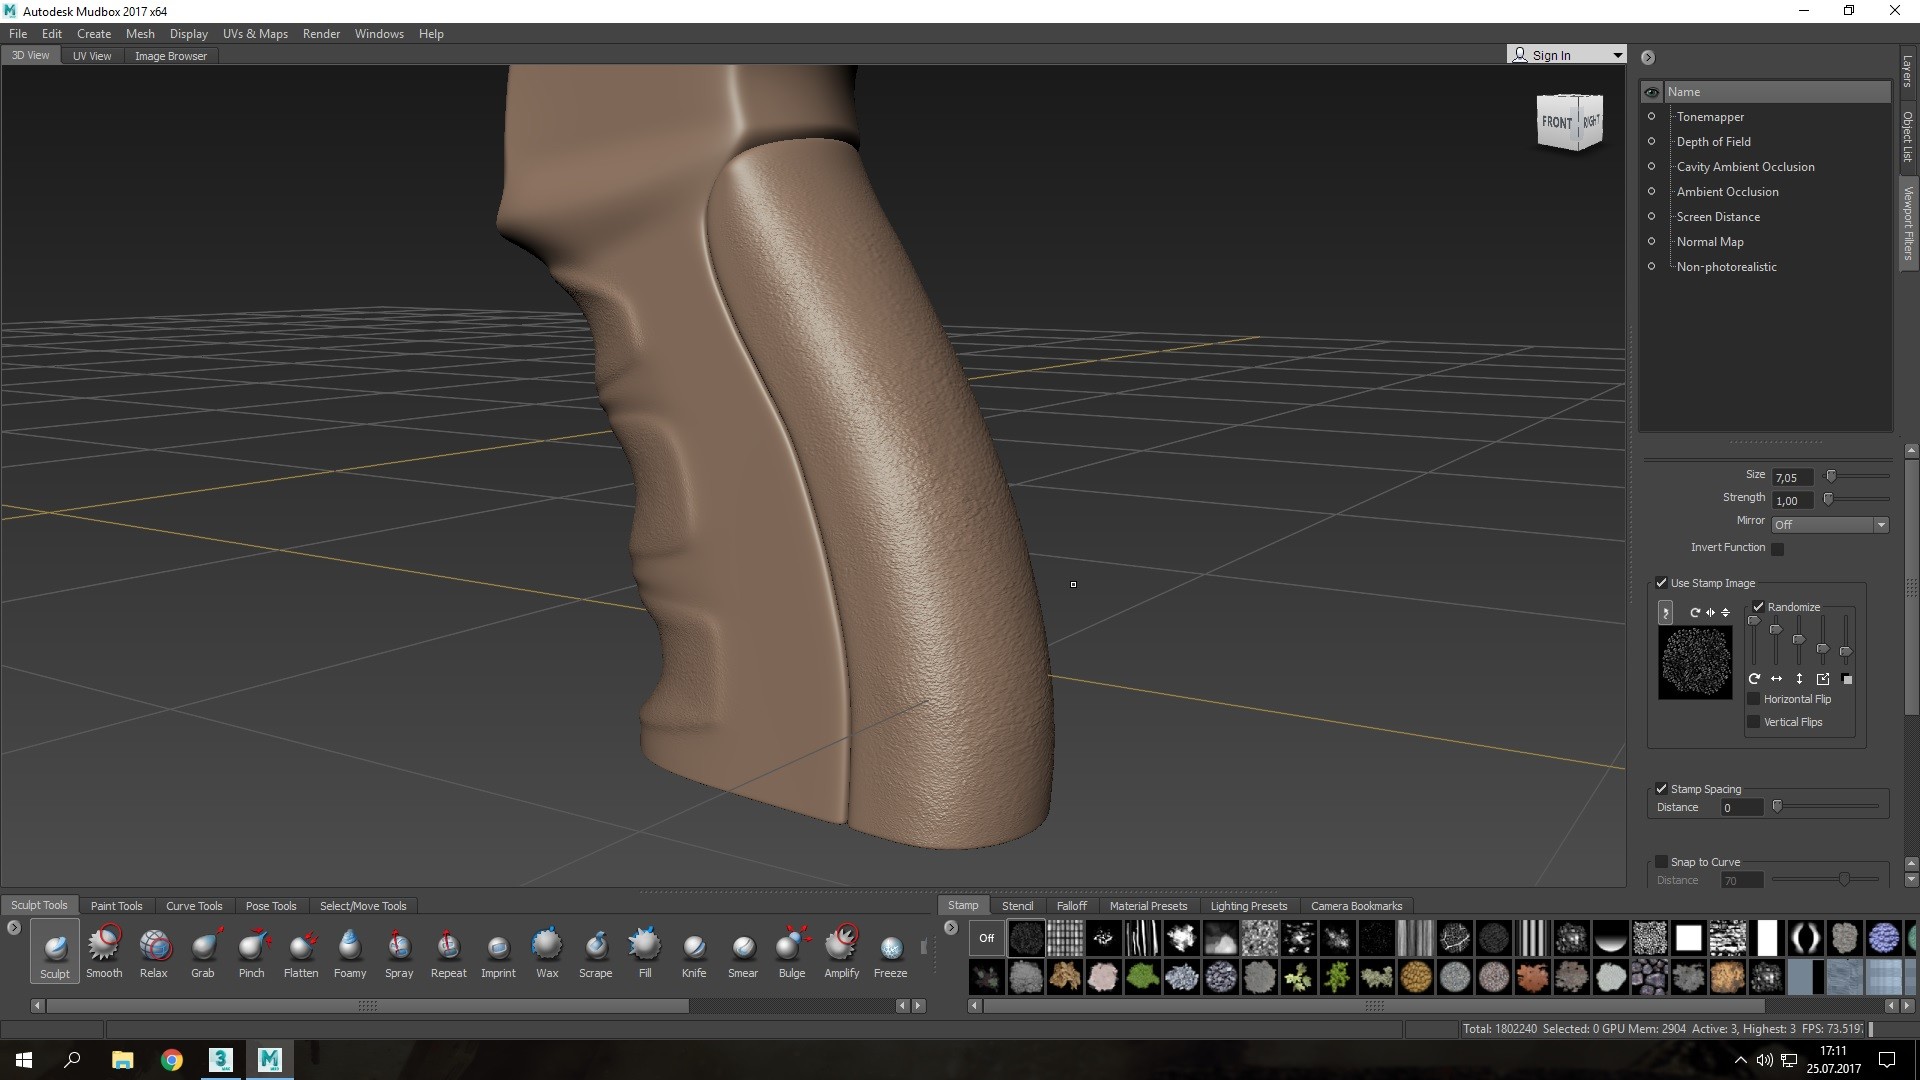Select the Relax tool
Image resolution: width=1920 pixels, height=1080 pixels.
pyautogui.click(x=154, y=951)
